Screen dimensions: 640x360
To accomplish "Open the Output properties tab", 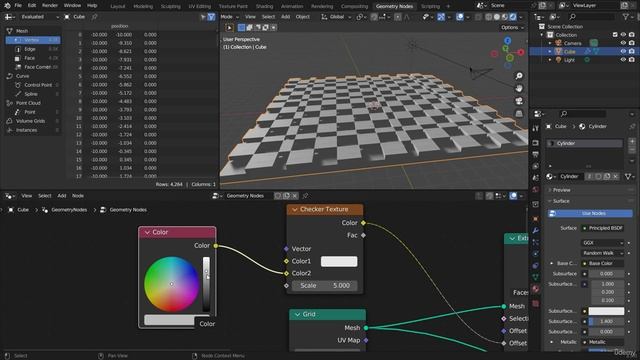I will coord(536,154).
